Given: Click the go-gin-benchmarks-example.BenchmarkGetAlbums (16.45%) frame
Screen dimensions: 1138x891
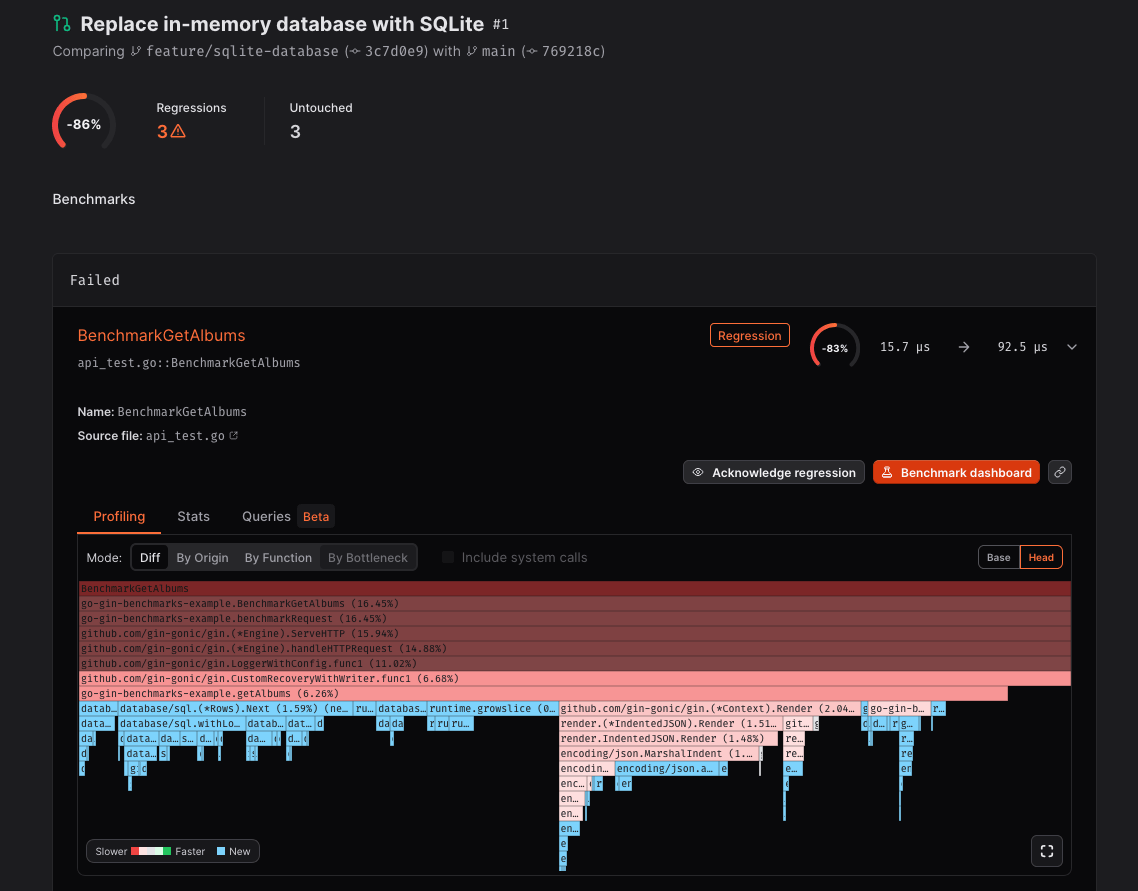Looking at the screenshot, I should pyautogui.click(x=575, y=604).
